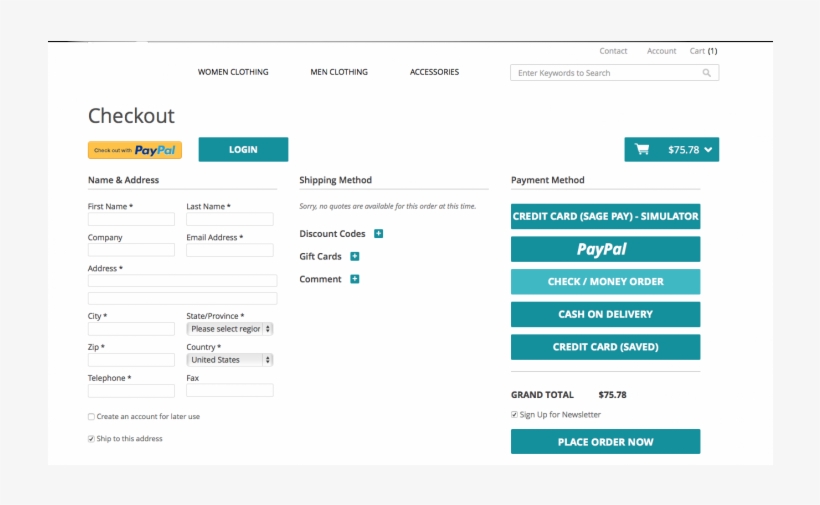Open the Women Clothing menu
Screen dimensions: 820x505
pyautogui.click(x=233, y=72)
